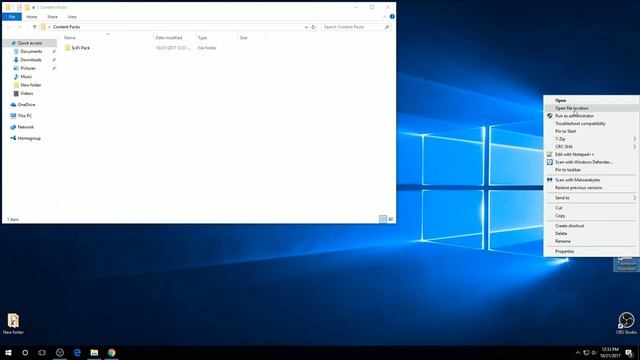Expand the 7-Zip submenu
Viewport: 640px width, 360px height.
click(592, 139)
